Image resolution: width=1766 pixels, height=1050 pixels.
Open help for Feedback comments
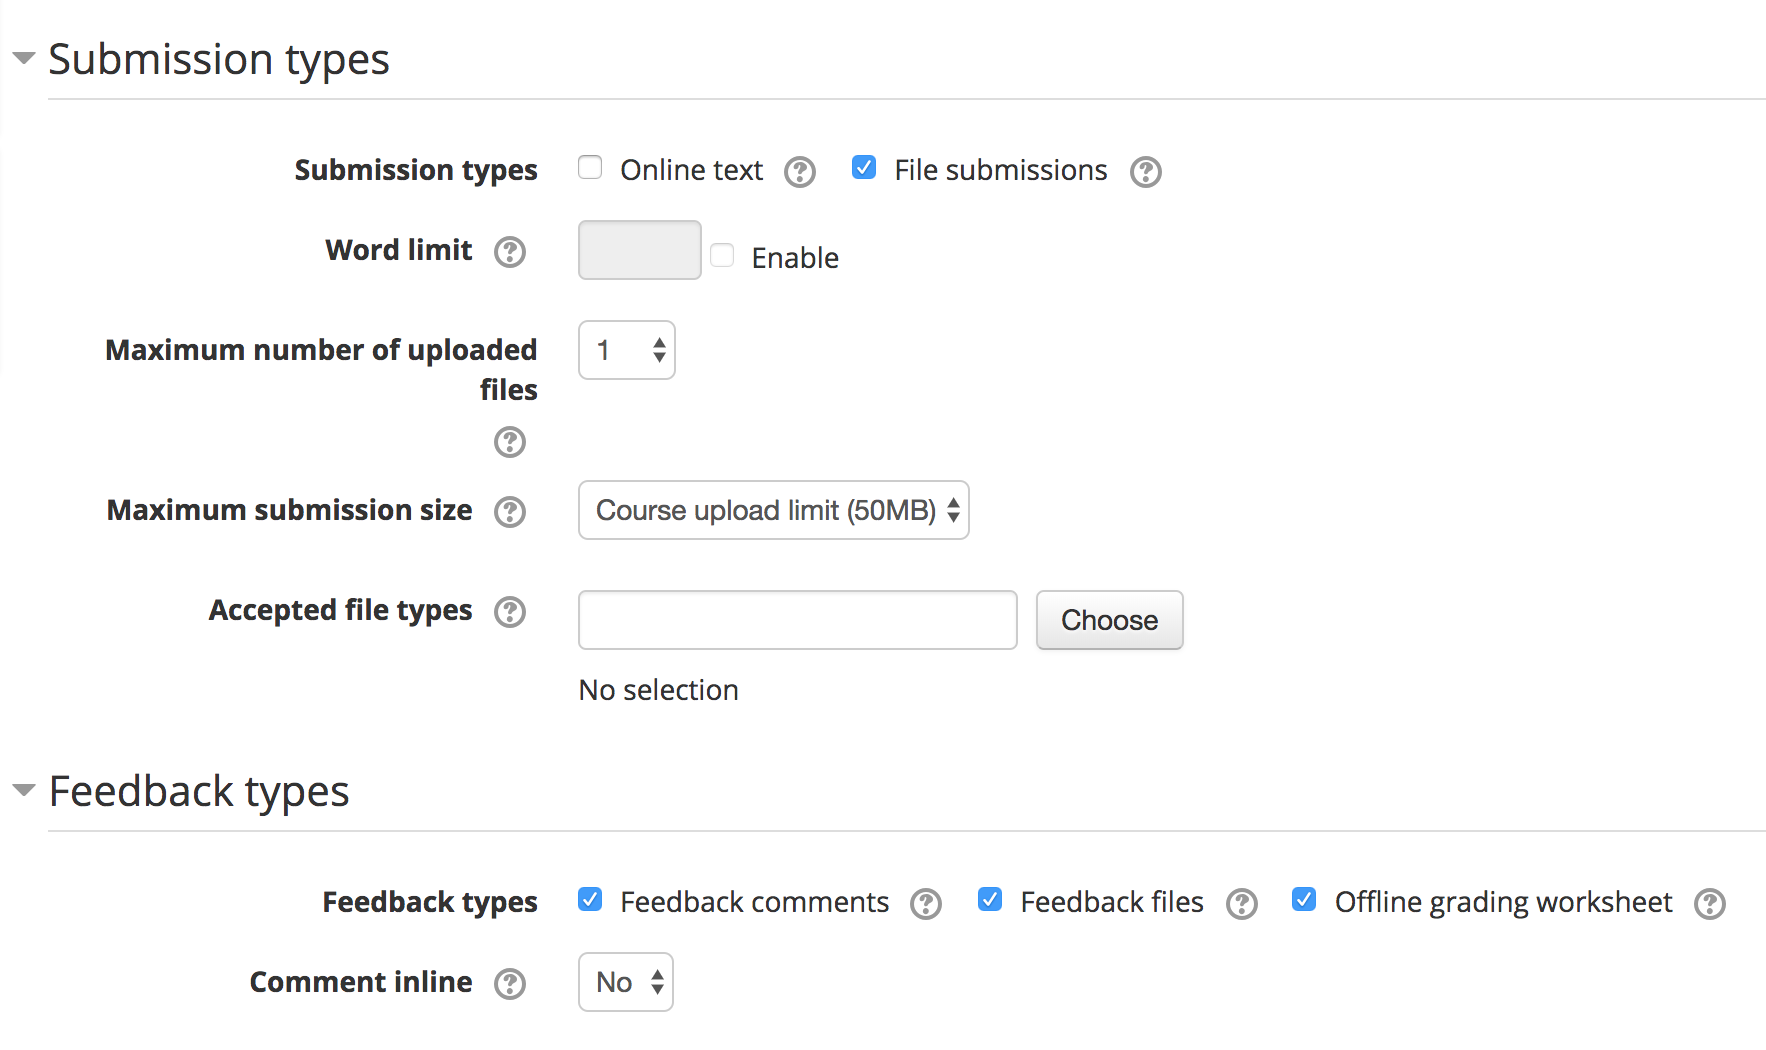coord(926,904)
